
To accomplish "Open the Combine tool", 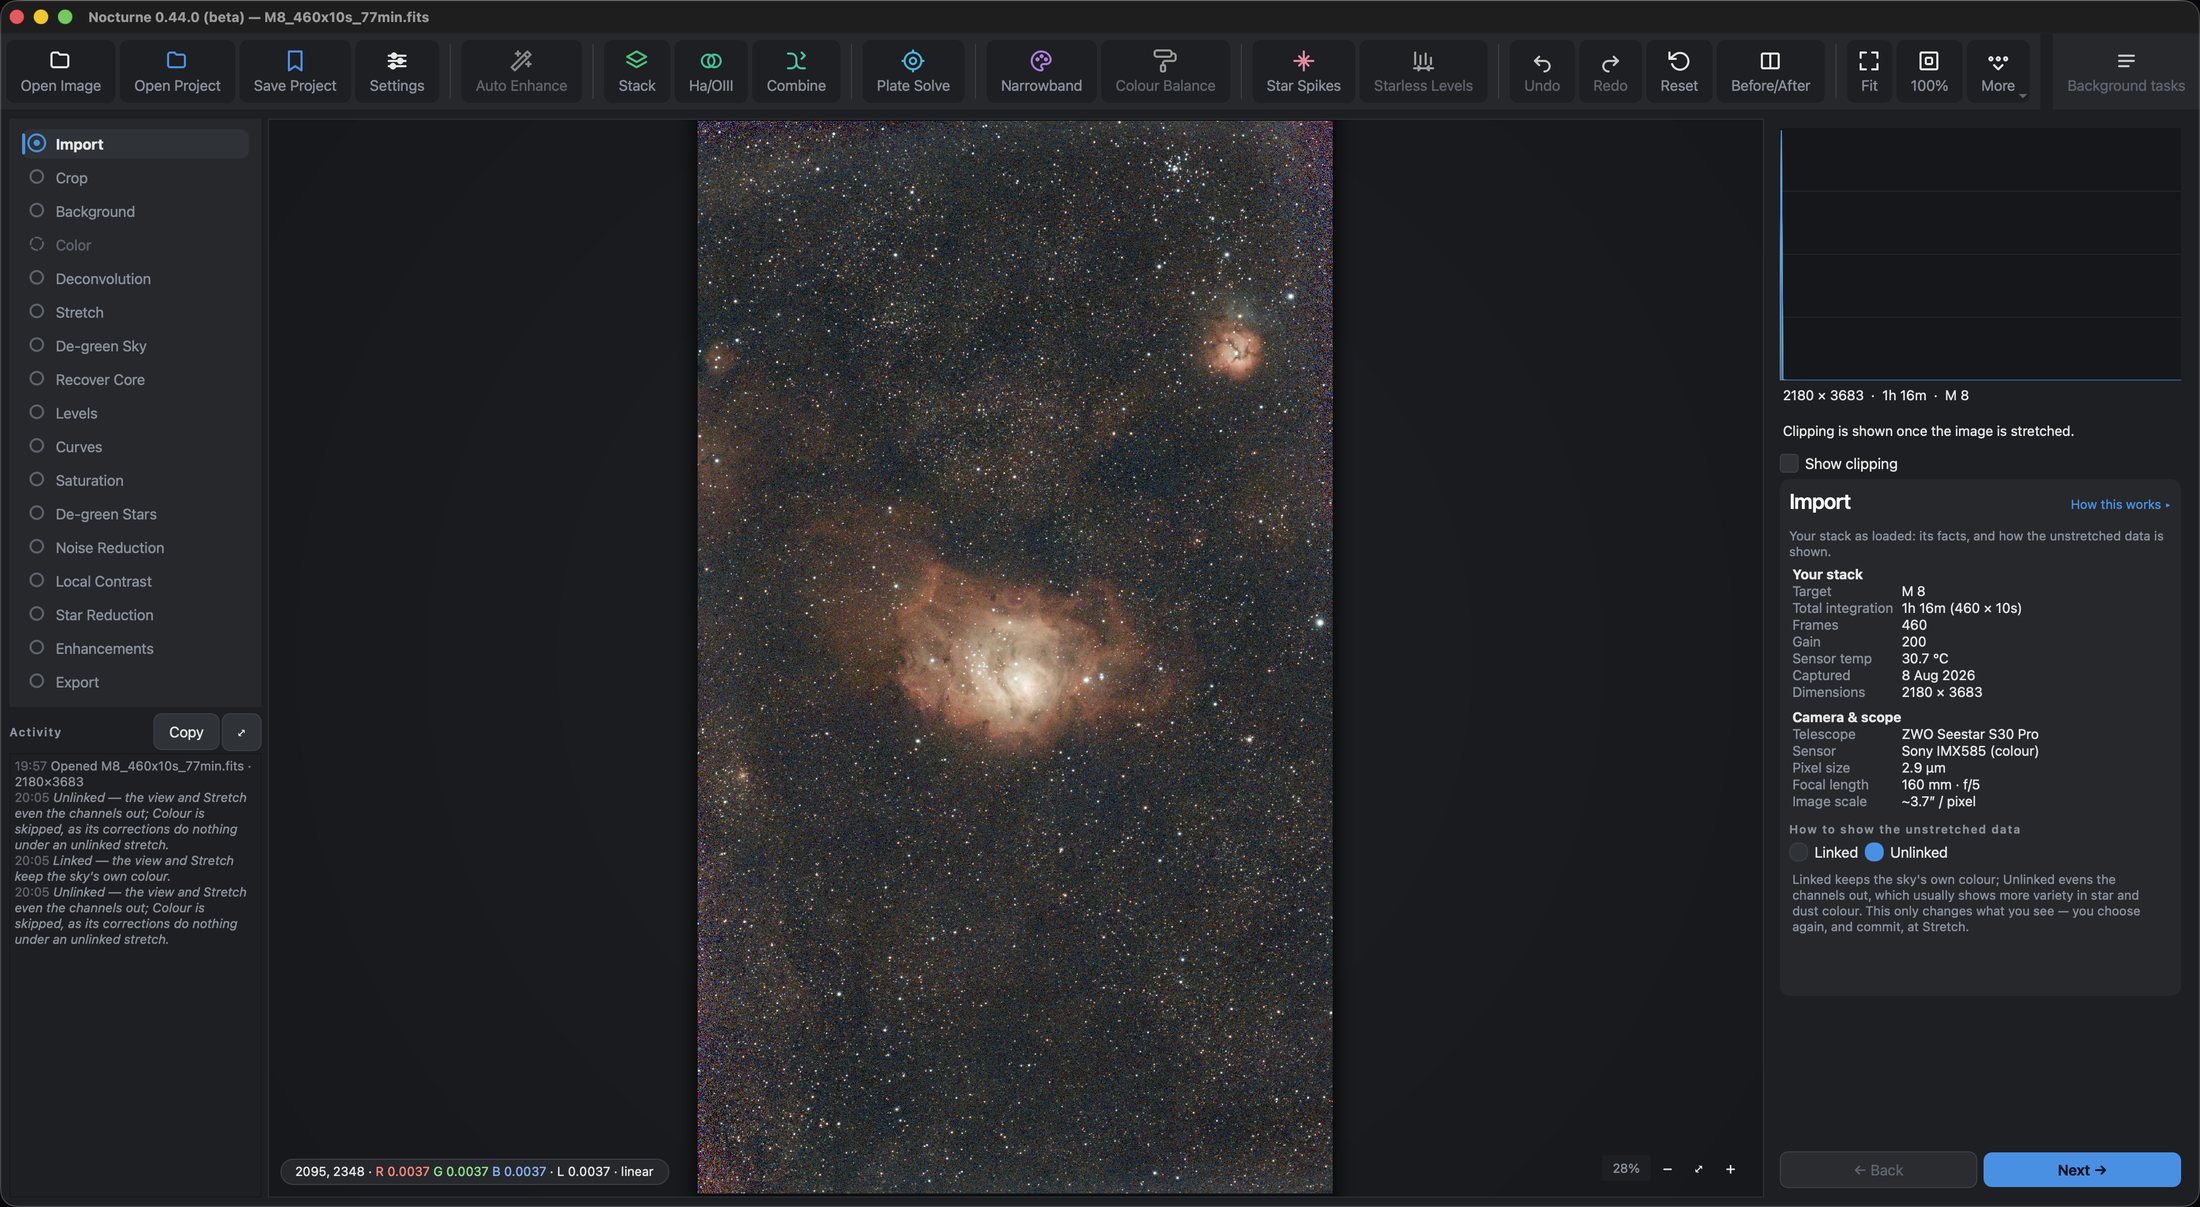I will coord(796,71).
